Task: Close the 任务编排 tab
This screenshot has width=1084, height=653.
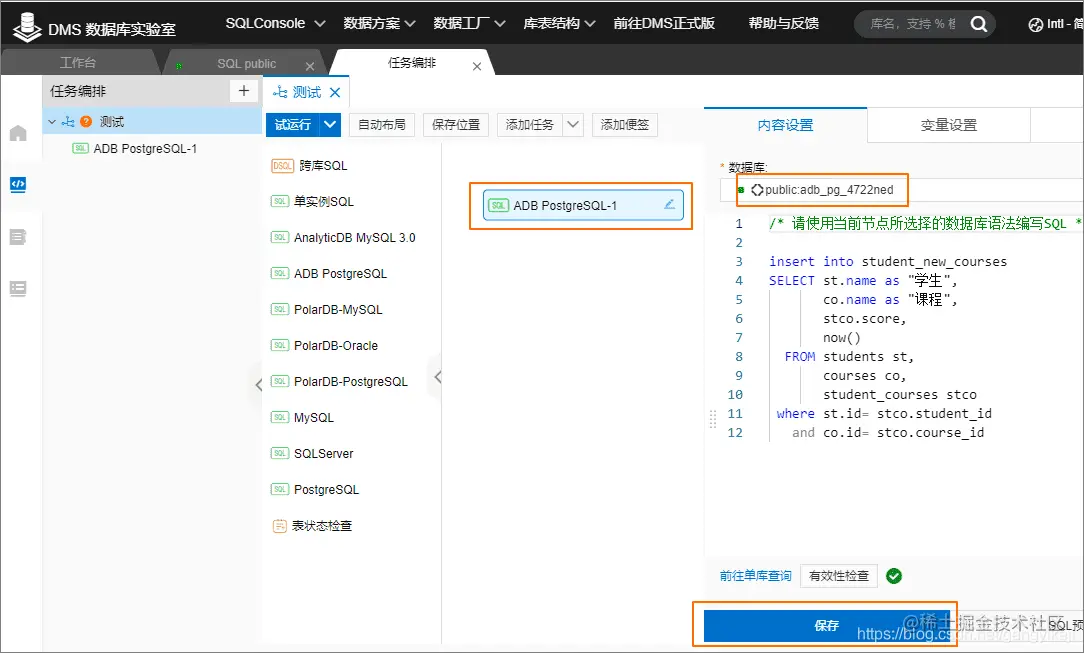Action: coord(476,66)
